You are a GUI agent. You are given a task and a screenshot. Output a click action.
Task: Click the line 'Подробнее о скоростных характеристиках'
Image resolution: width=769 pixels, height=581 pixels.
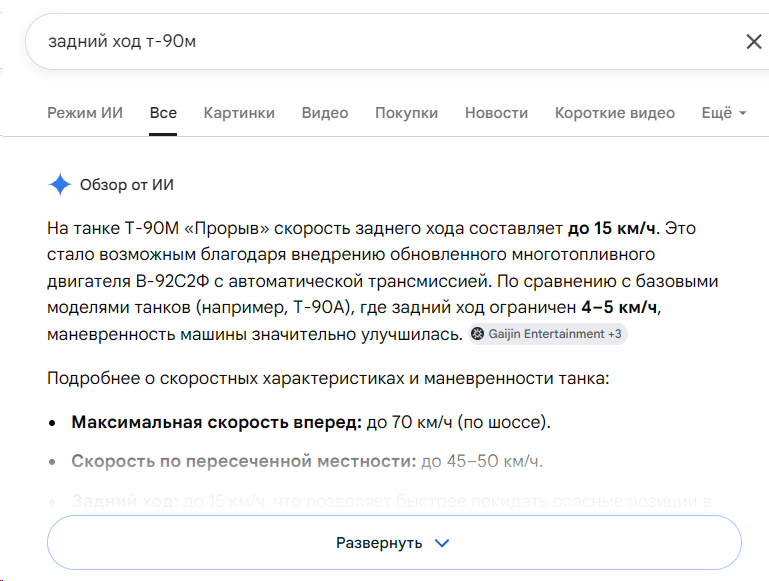(x=328, y=379)
